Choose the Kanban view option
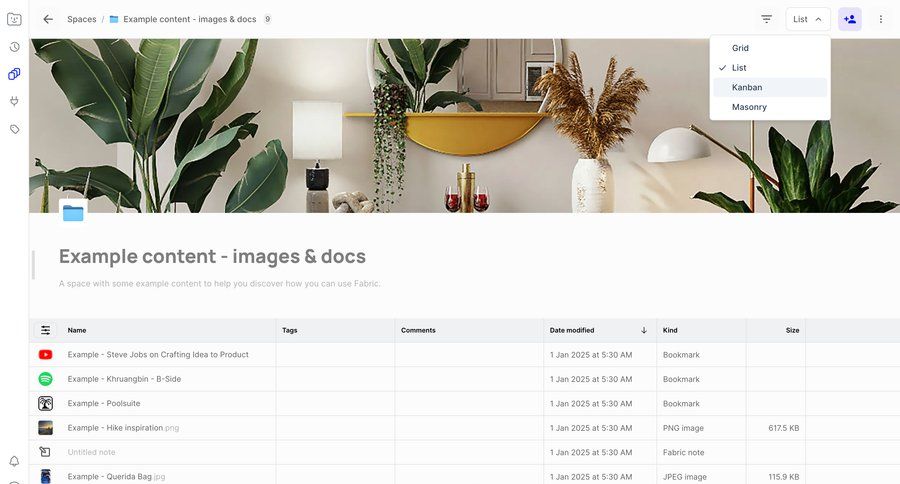Image resolution: width=900 pixels, height=484 pixels. [770, 87]
